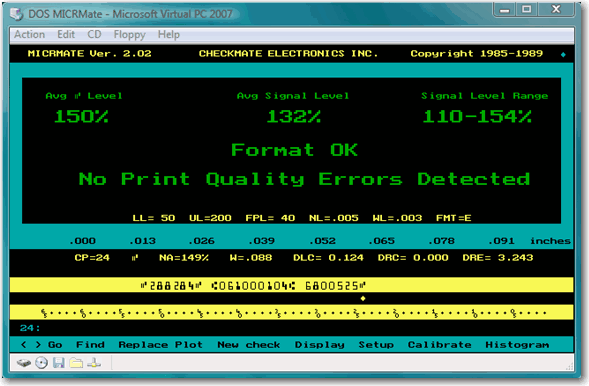The width and height of the screenshot is (589, 386).
Task: Click the NA=149% value
Action: tap(184, 258)
